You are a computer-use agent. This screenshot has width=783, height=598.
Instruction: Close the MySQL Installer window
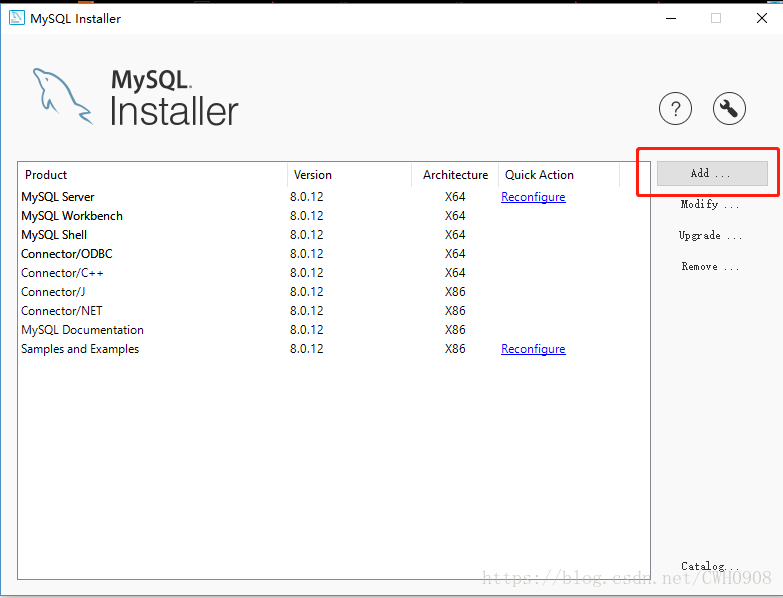tap(762, 18)
